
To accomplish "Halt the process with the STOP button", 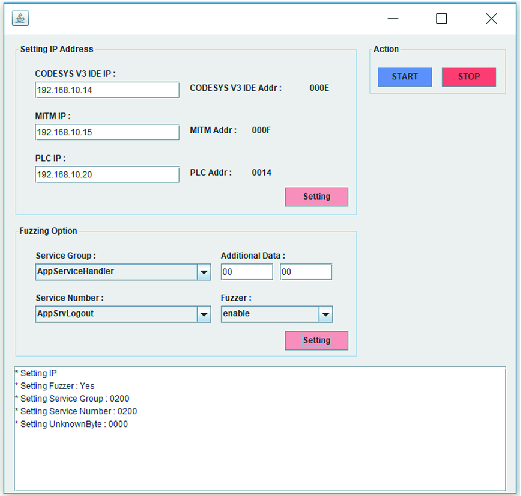I will coord(469,77).
